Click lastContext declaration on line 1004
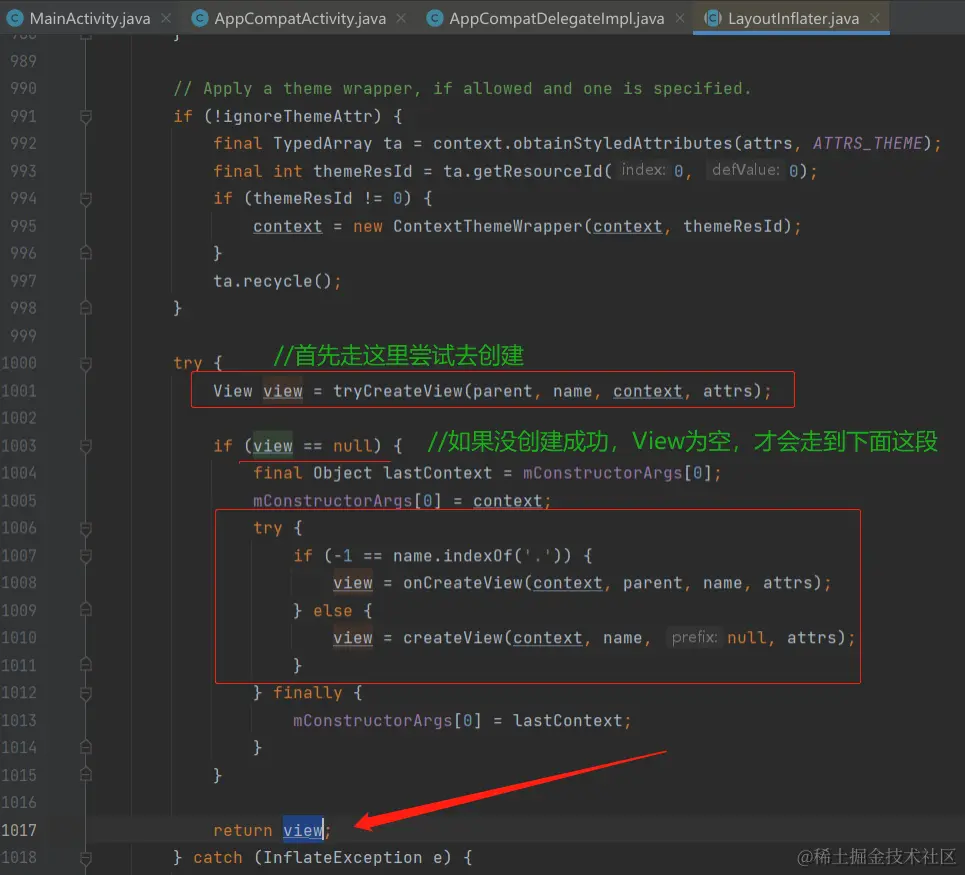The image size is (965, 875). (438, 473)
